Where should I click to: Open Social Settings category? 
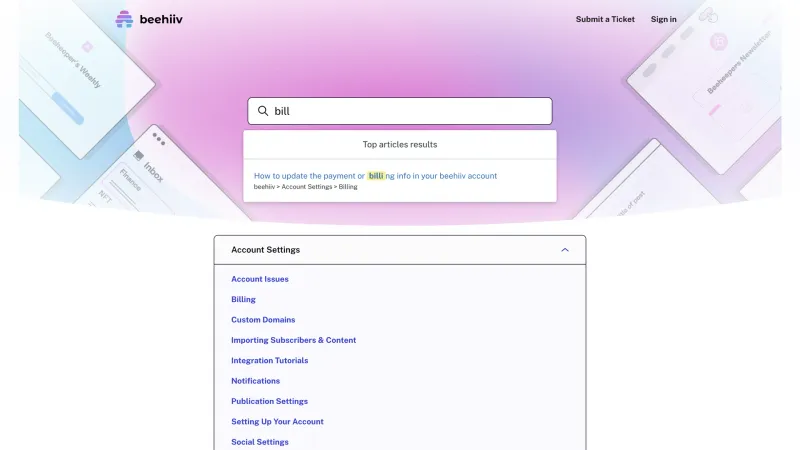point(260,442)
